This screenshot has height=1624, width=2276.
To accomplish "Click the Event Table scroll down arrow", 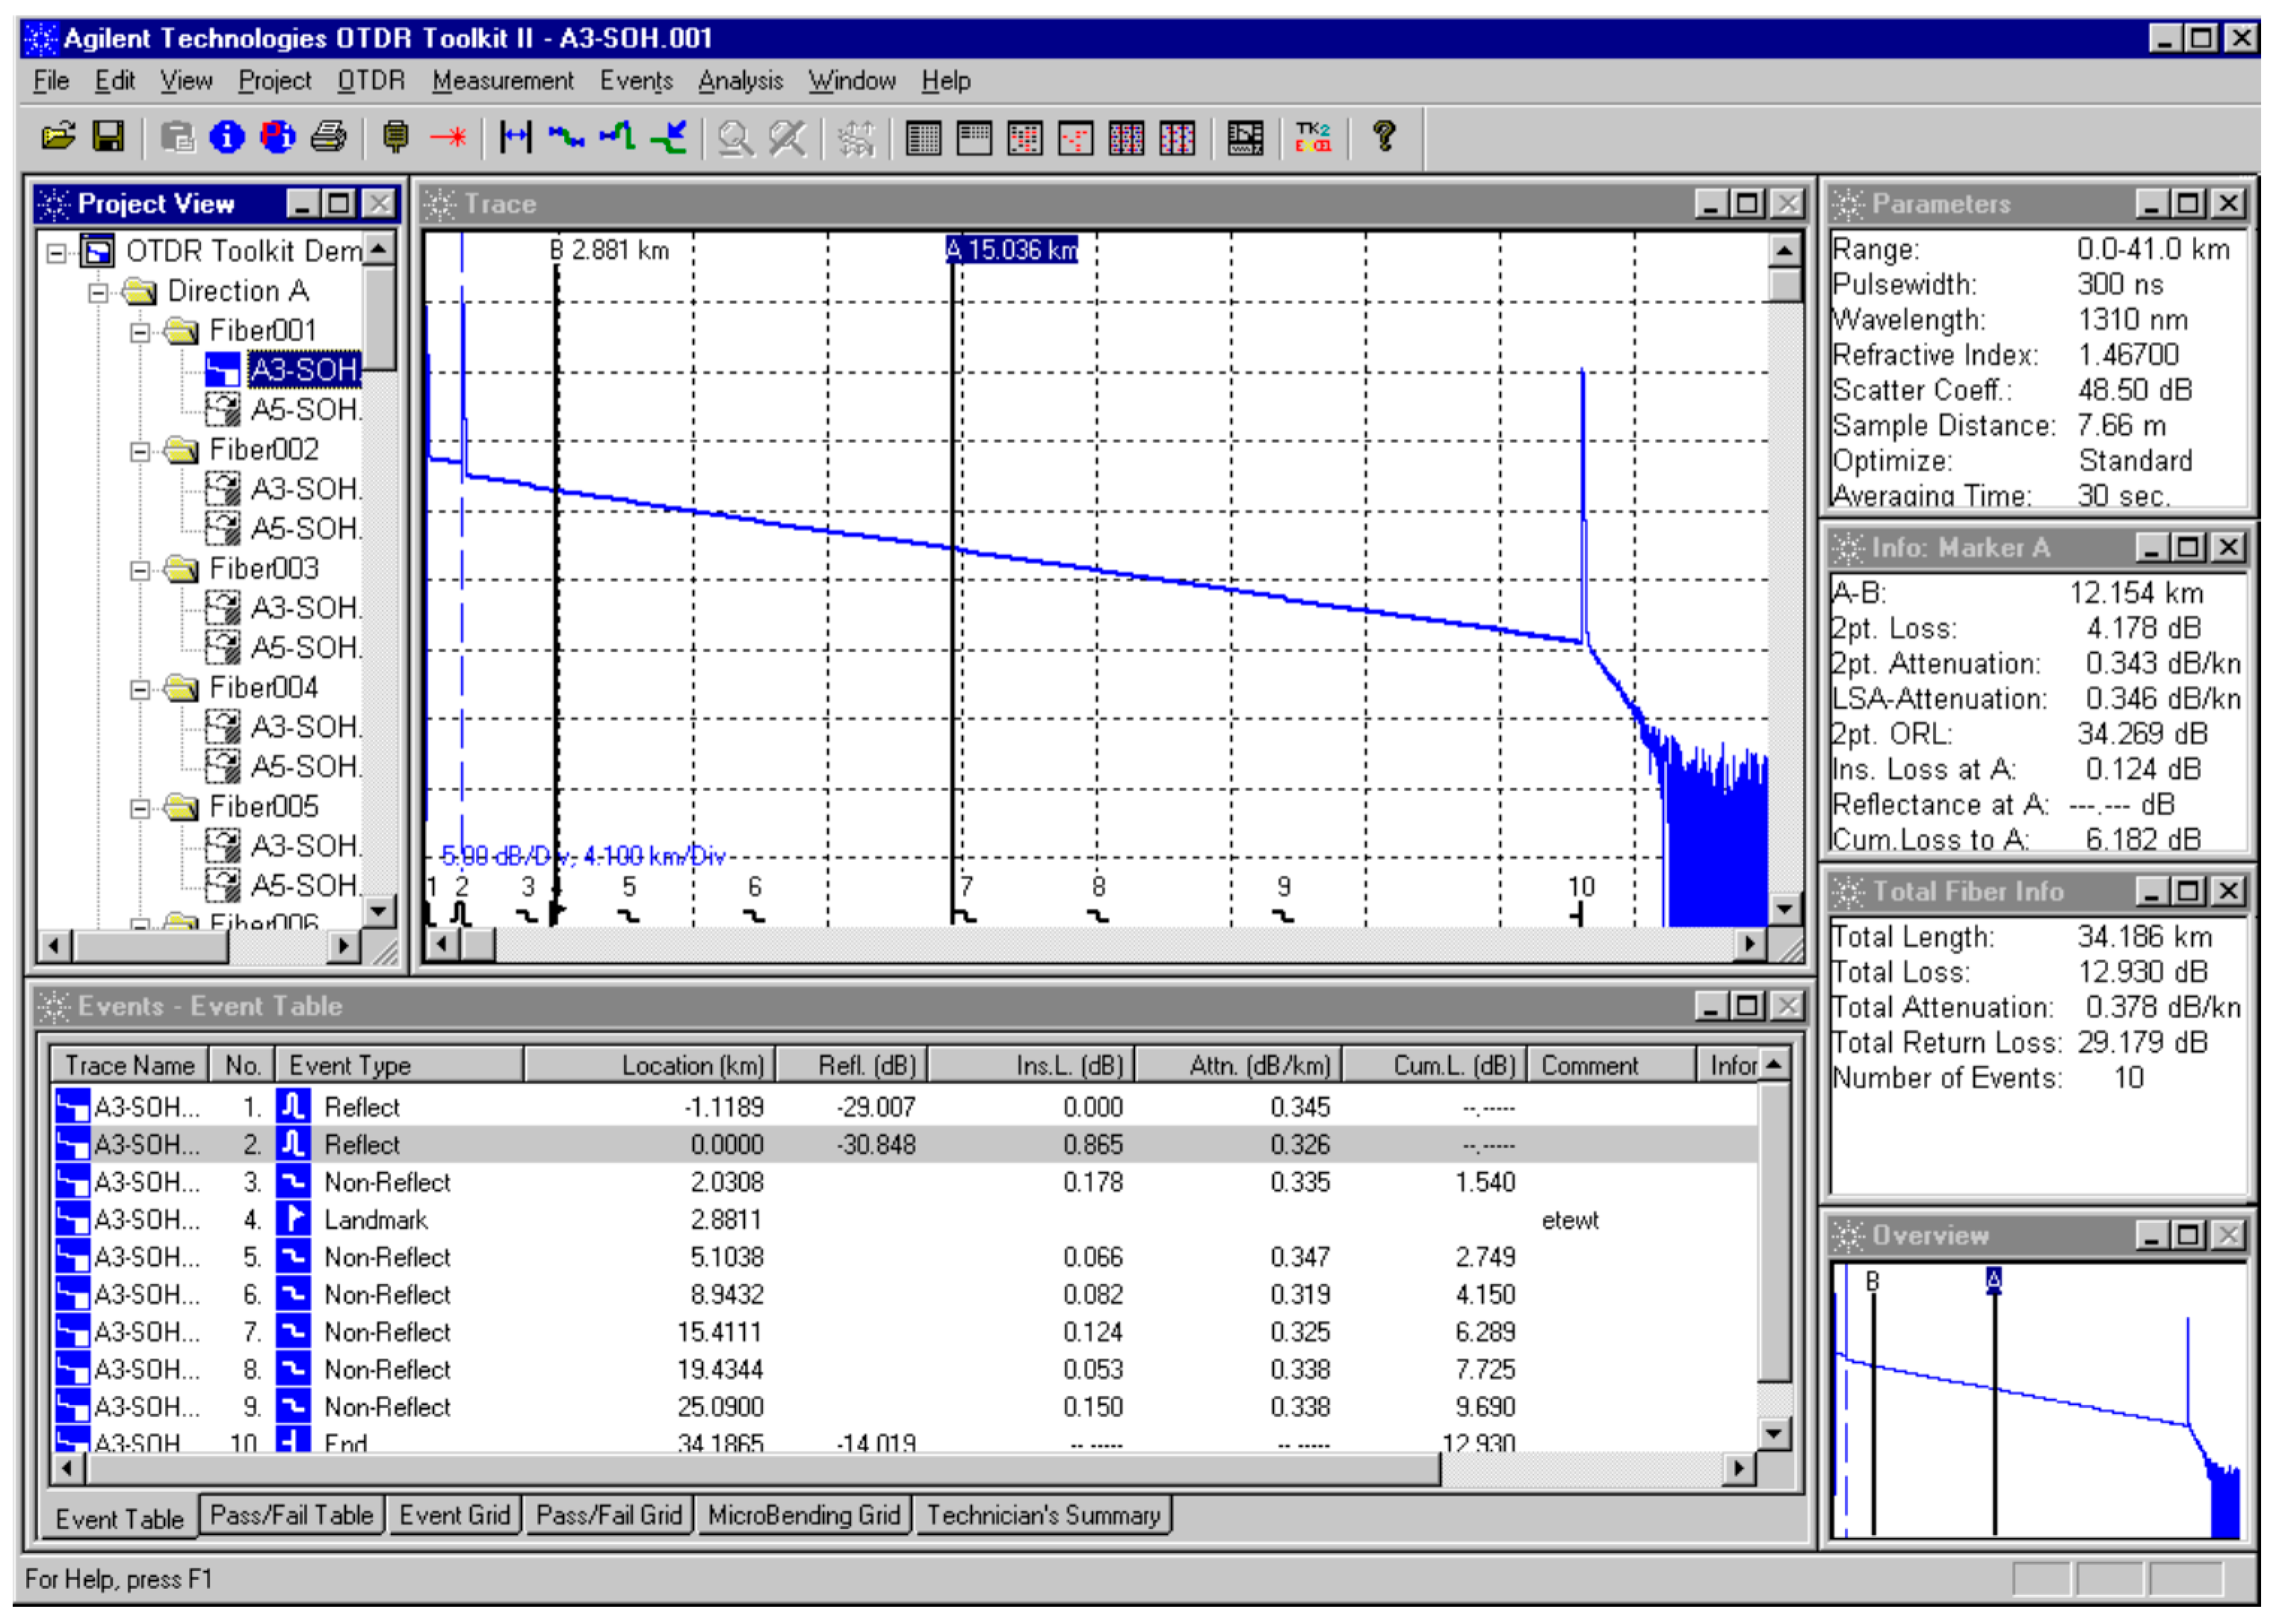I will click(x=1773, y=1434).
